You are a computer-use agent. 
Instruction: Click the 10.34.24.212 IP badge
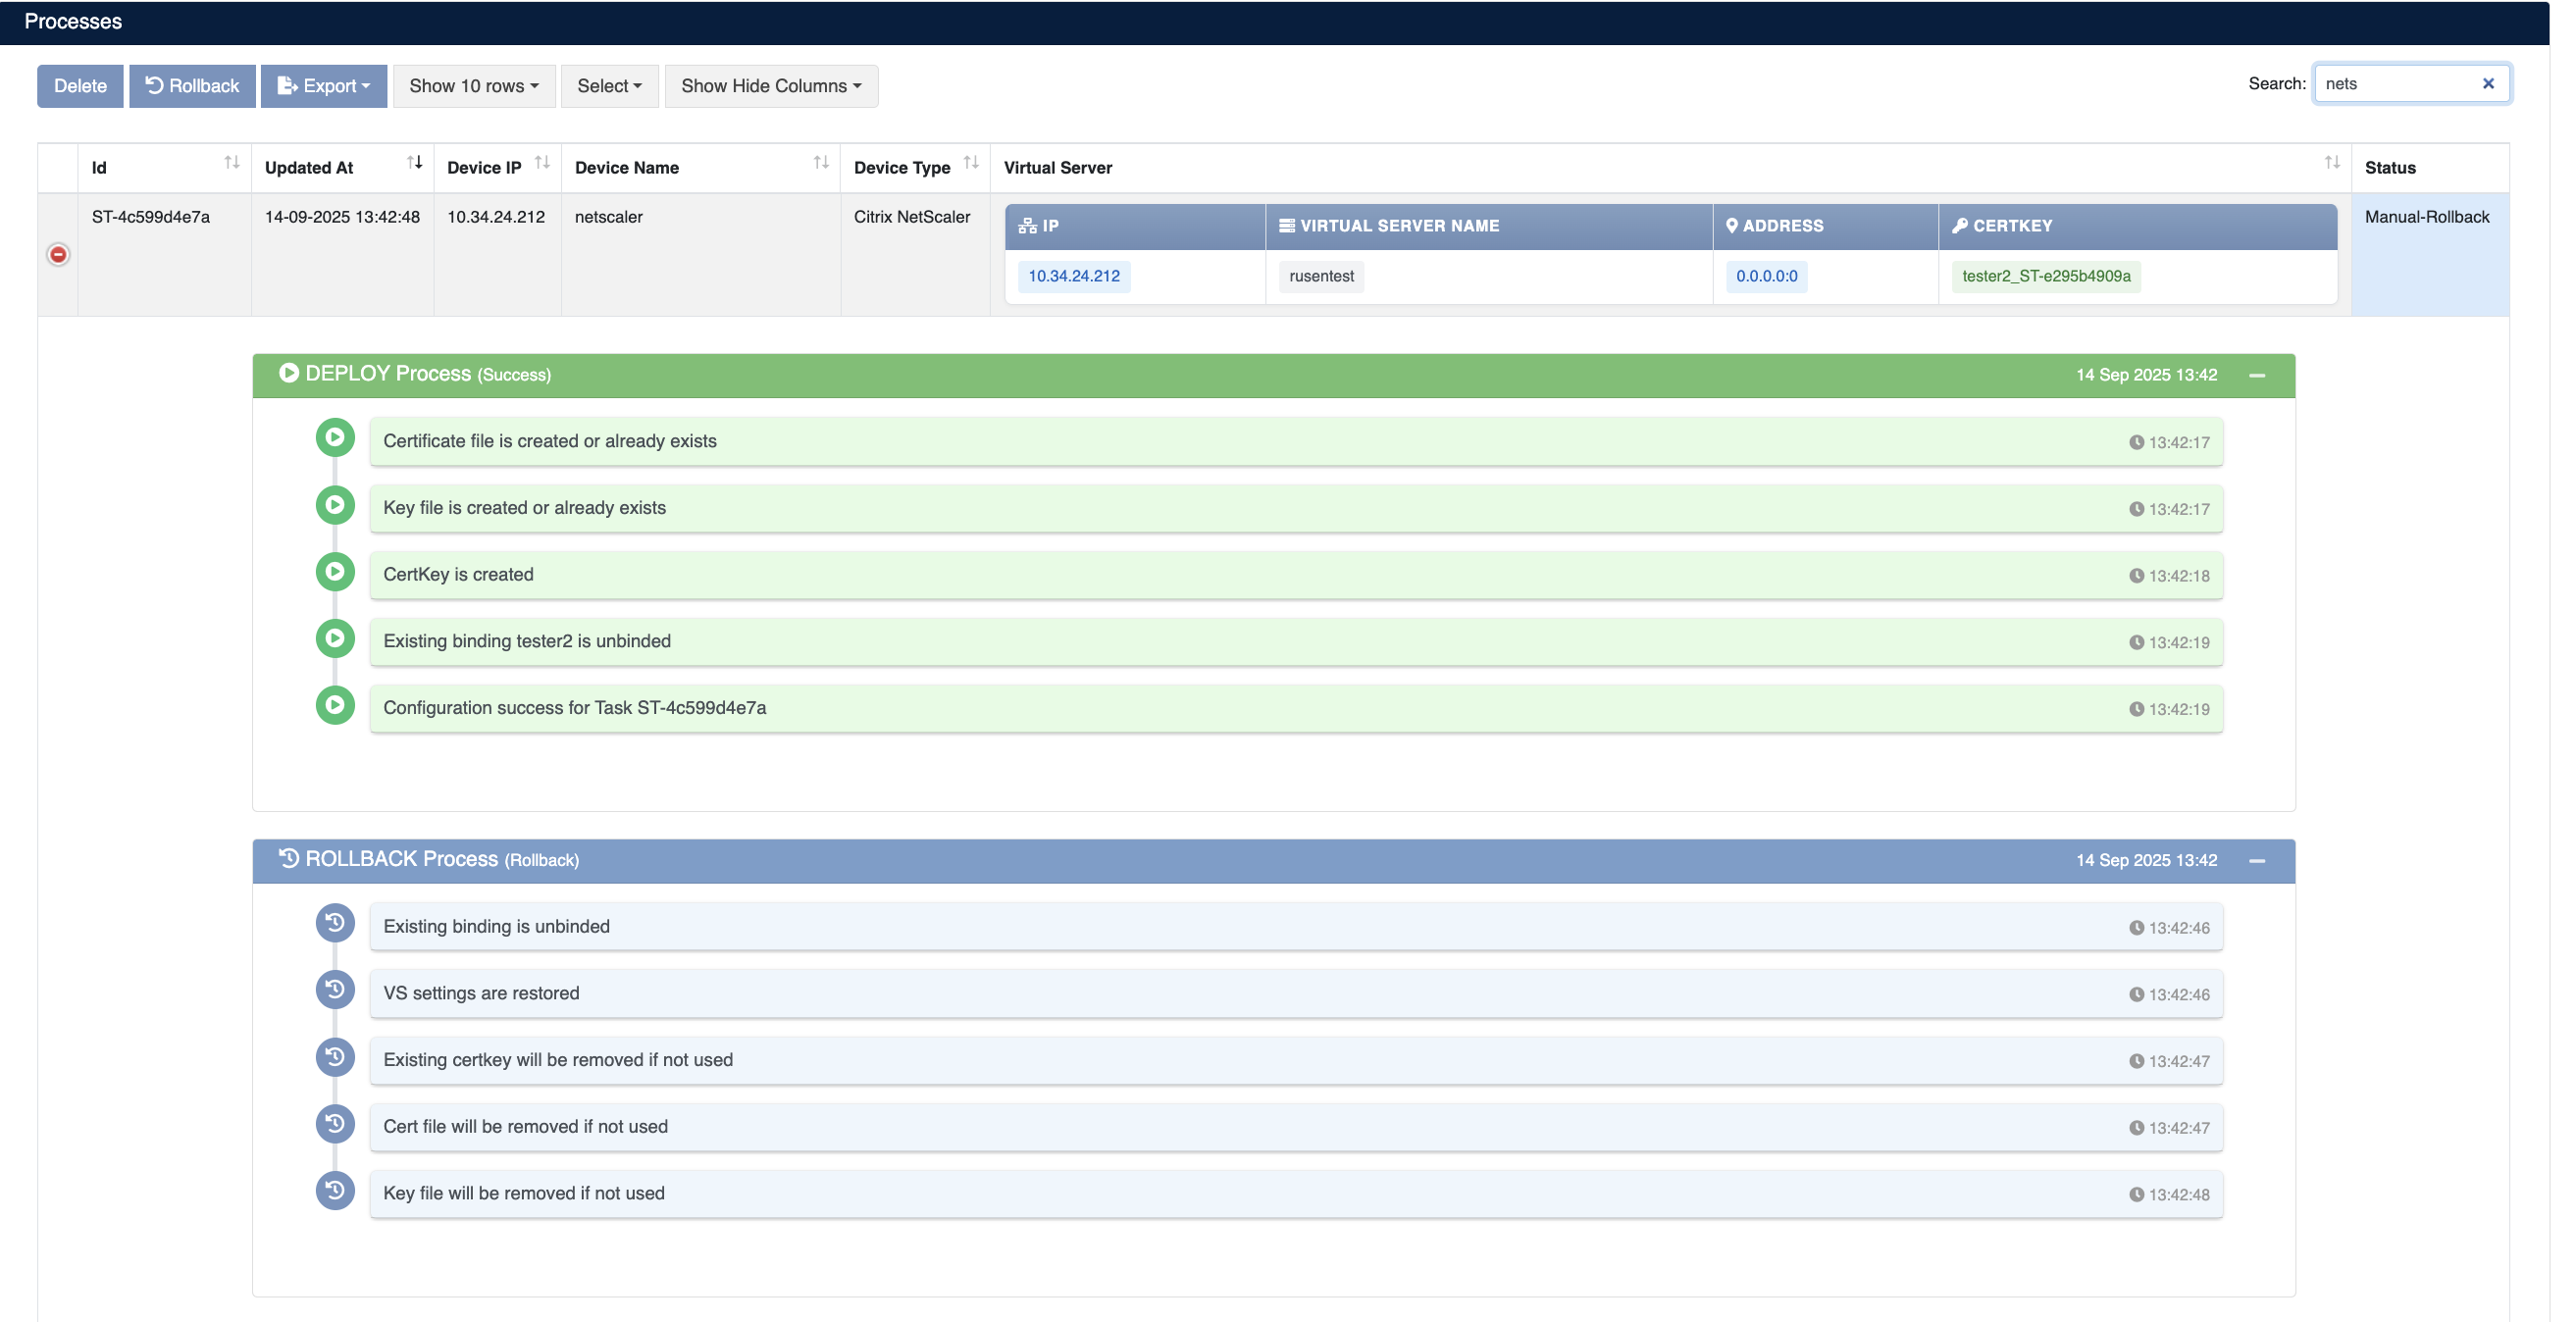pyautogui.click(x=1074, y=276)
